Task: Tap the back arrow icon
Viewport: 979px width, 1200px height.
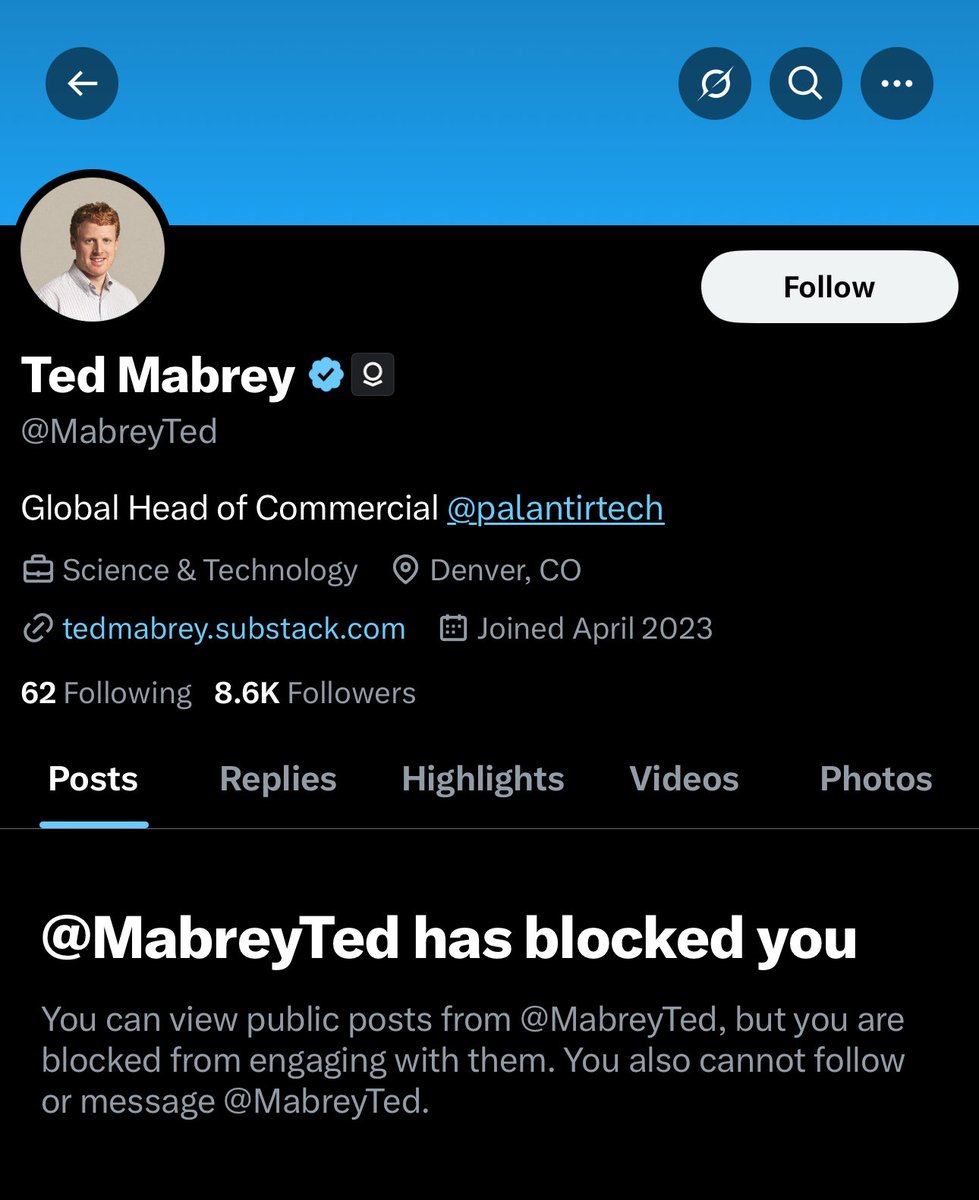Action: [82, 84]
